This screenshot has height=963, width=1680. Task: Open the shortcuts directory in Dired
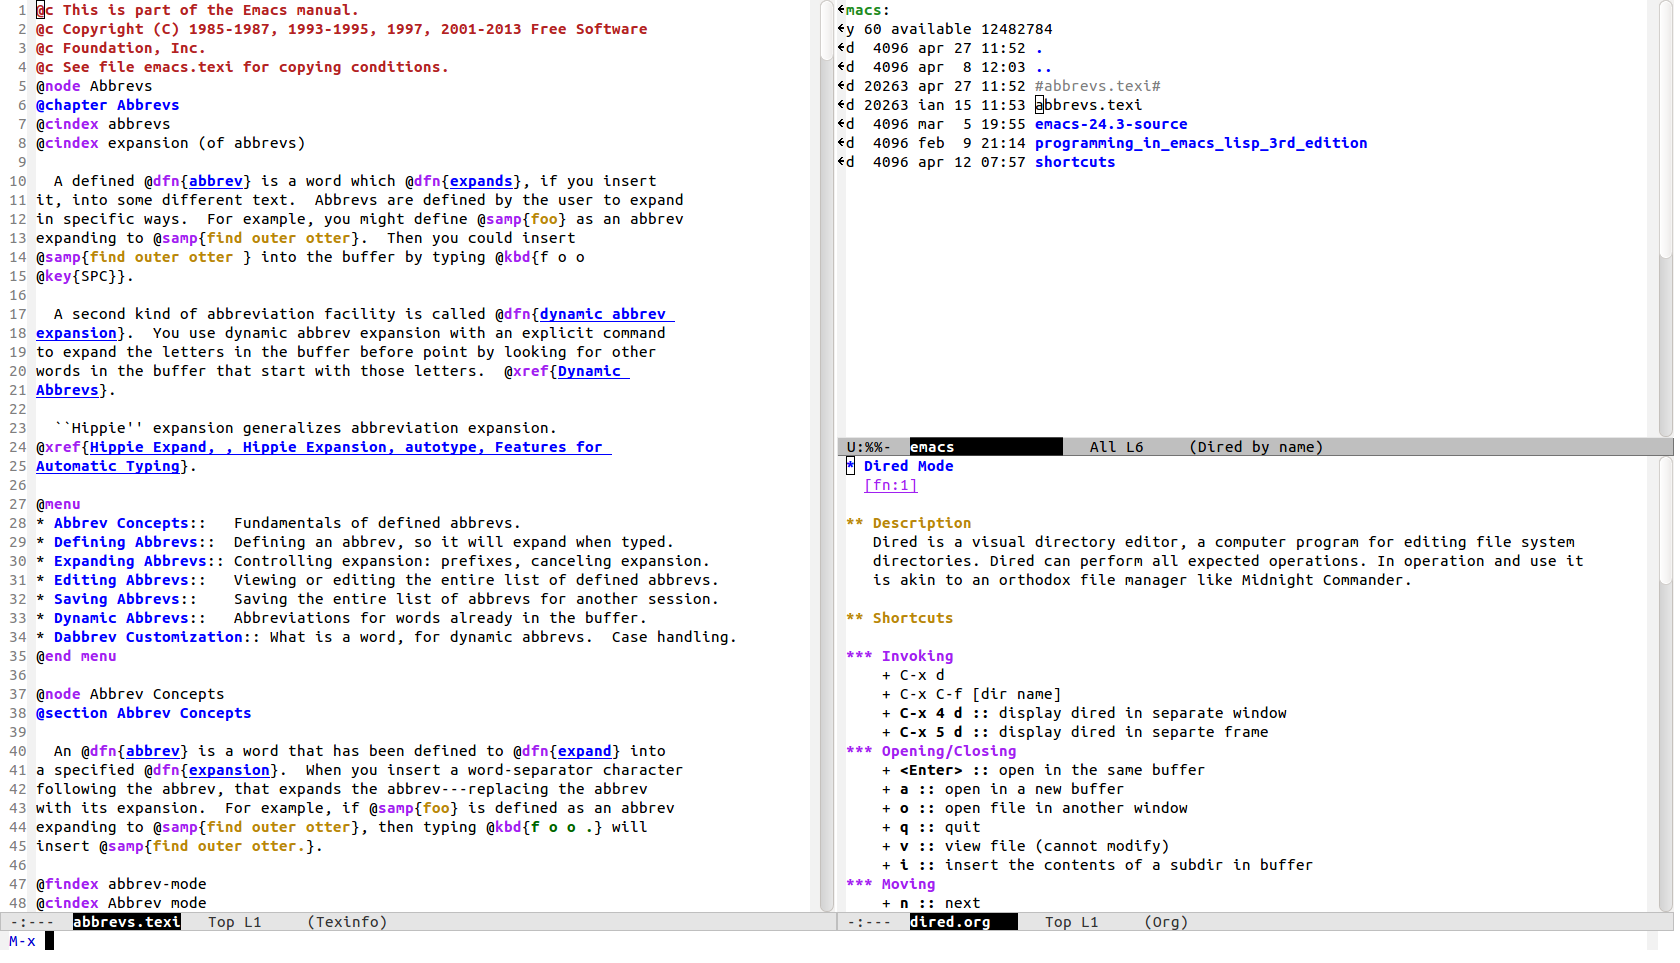[x=1075, y=162]
